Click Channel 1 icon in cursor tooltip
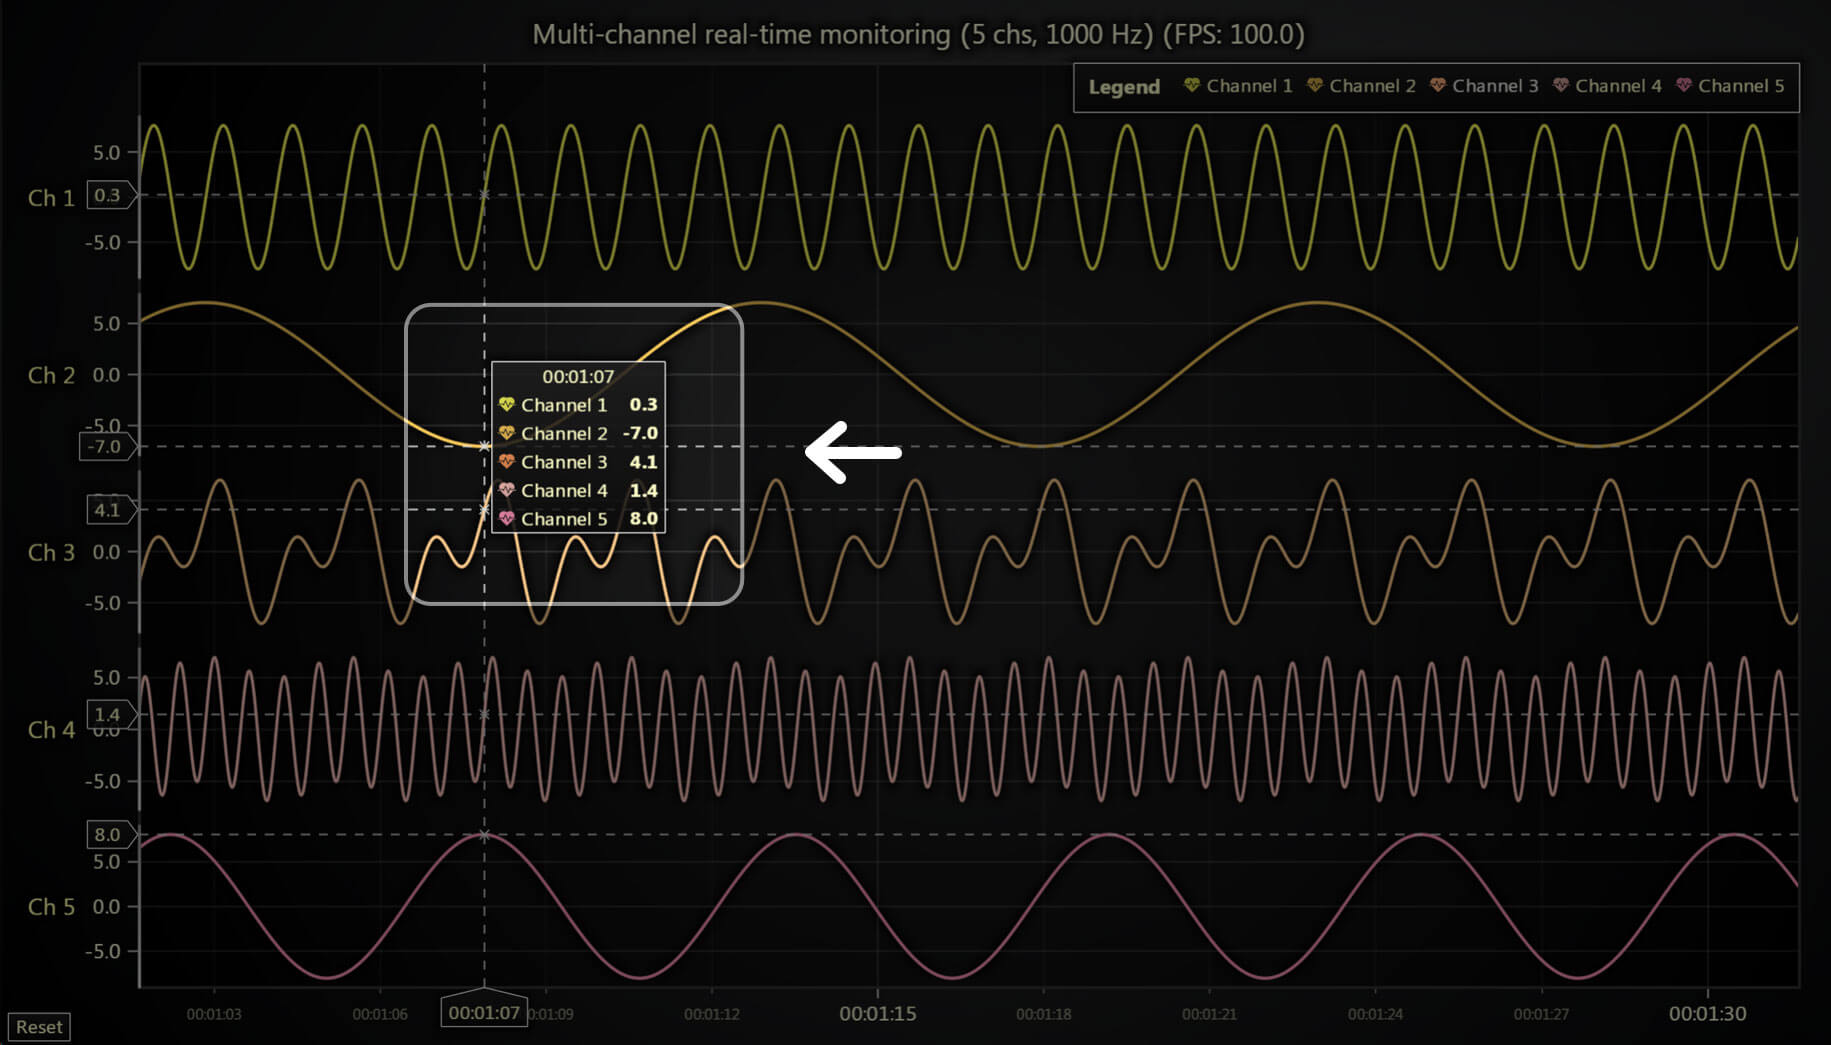 [506, 405]
